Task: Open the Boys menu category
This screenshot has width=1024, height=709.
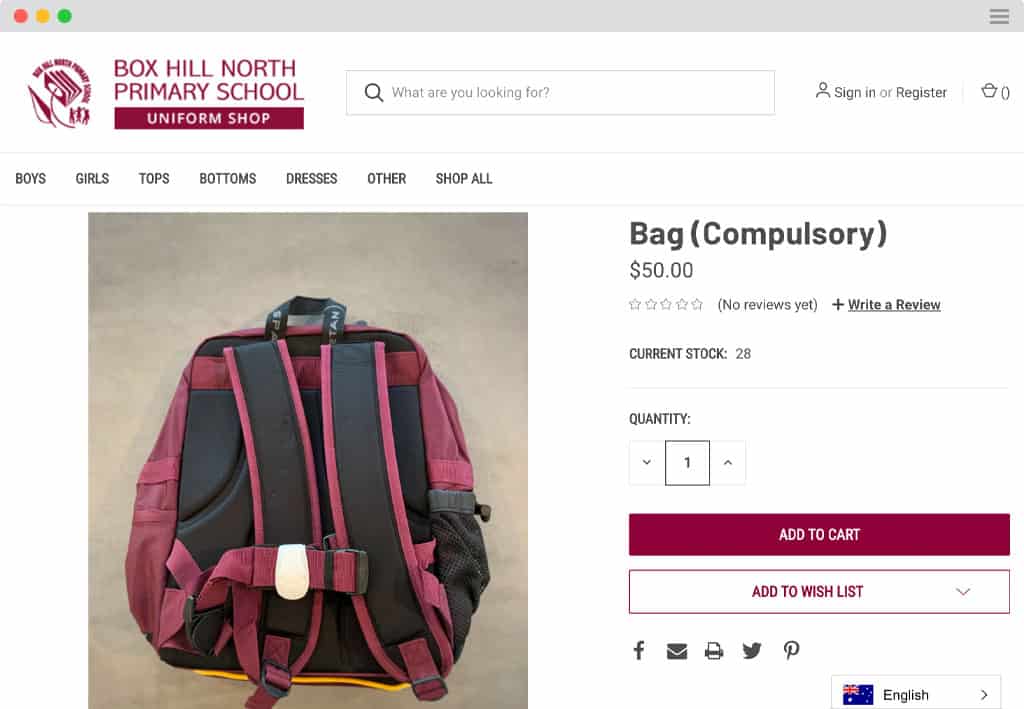Action: tap(31, 178)
